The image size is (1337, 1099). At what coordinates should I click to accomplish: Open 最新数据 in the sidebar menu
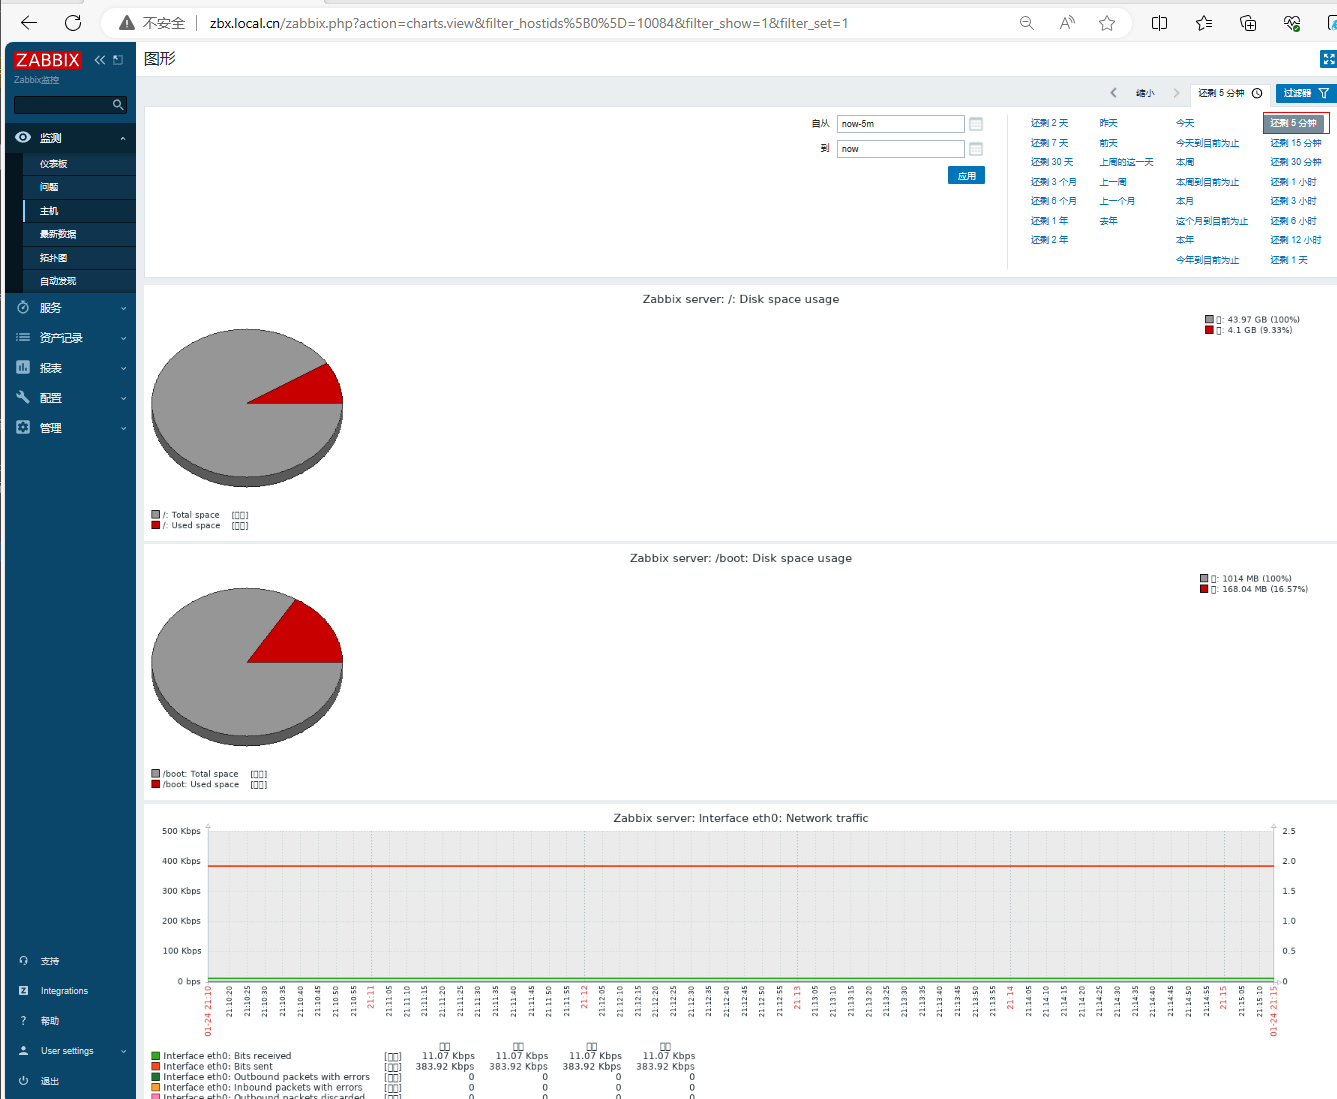click(58, 234)
